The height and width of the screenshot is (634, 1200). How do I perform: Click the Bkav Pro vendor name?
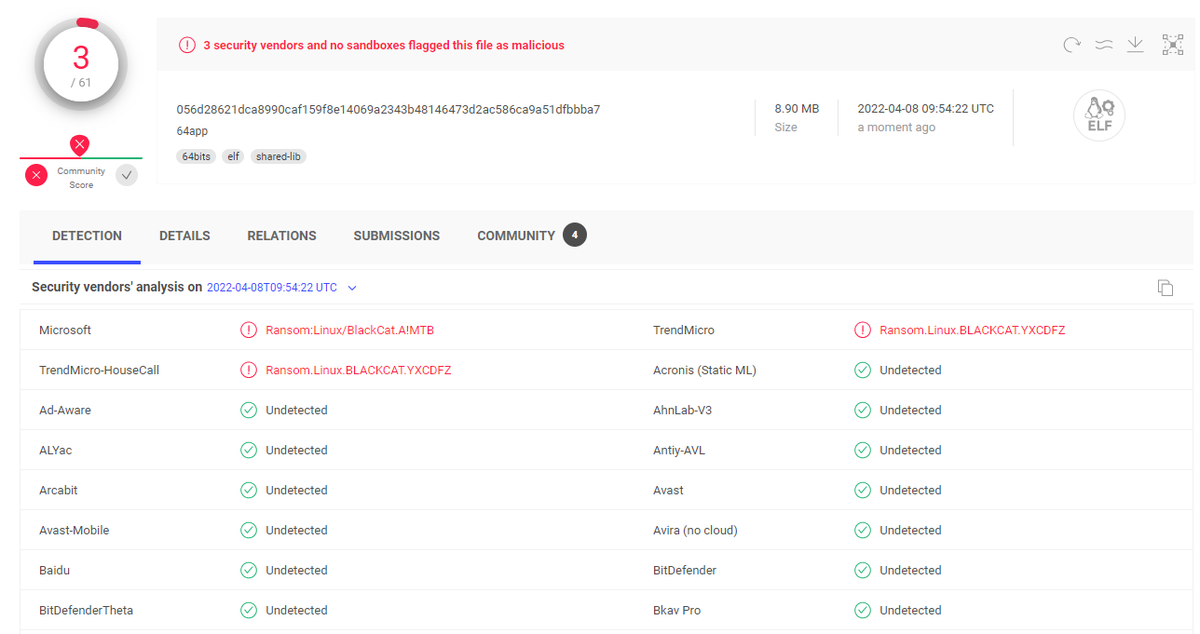tap(677, 610)
